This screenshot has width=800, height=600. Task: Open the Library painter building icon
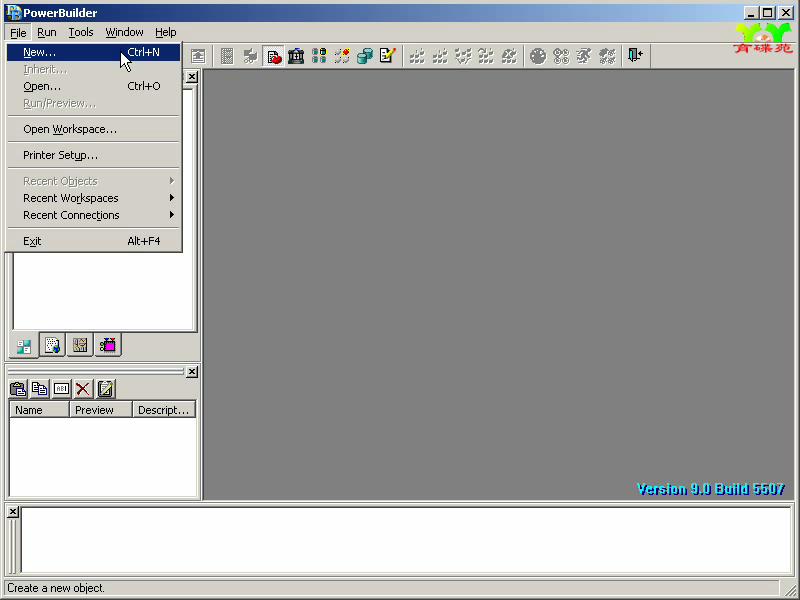coord(296,56)
